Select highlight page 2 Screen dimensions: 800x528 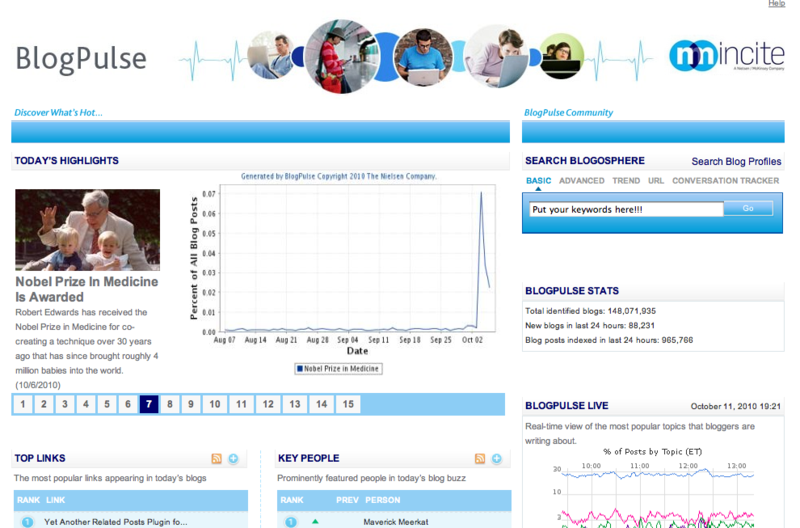[x=44, y=404]
